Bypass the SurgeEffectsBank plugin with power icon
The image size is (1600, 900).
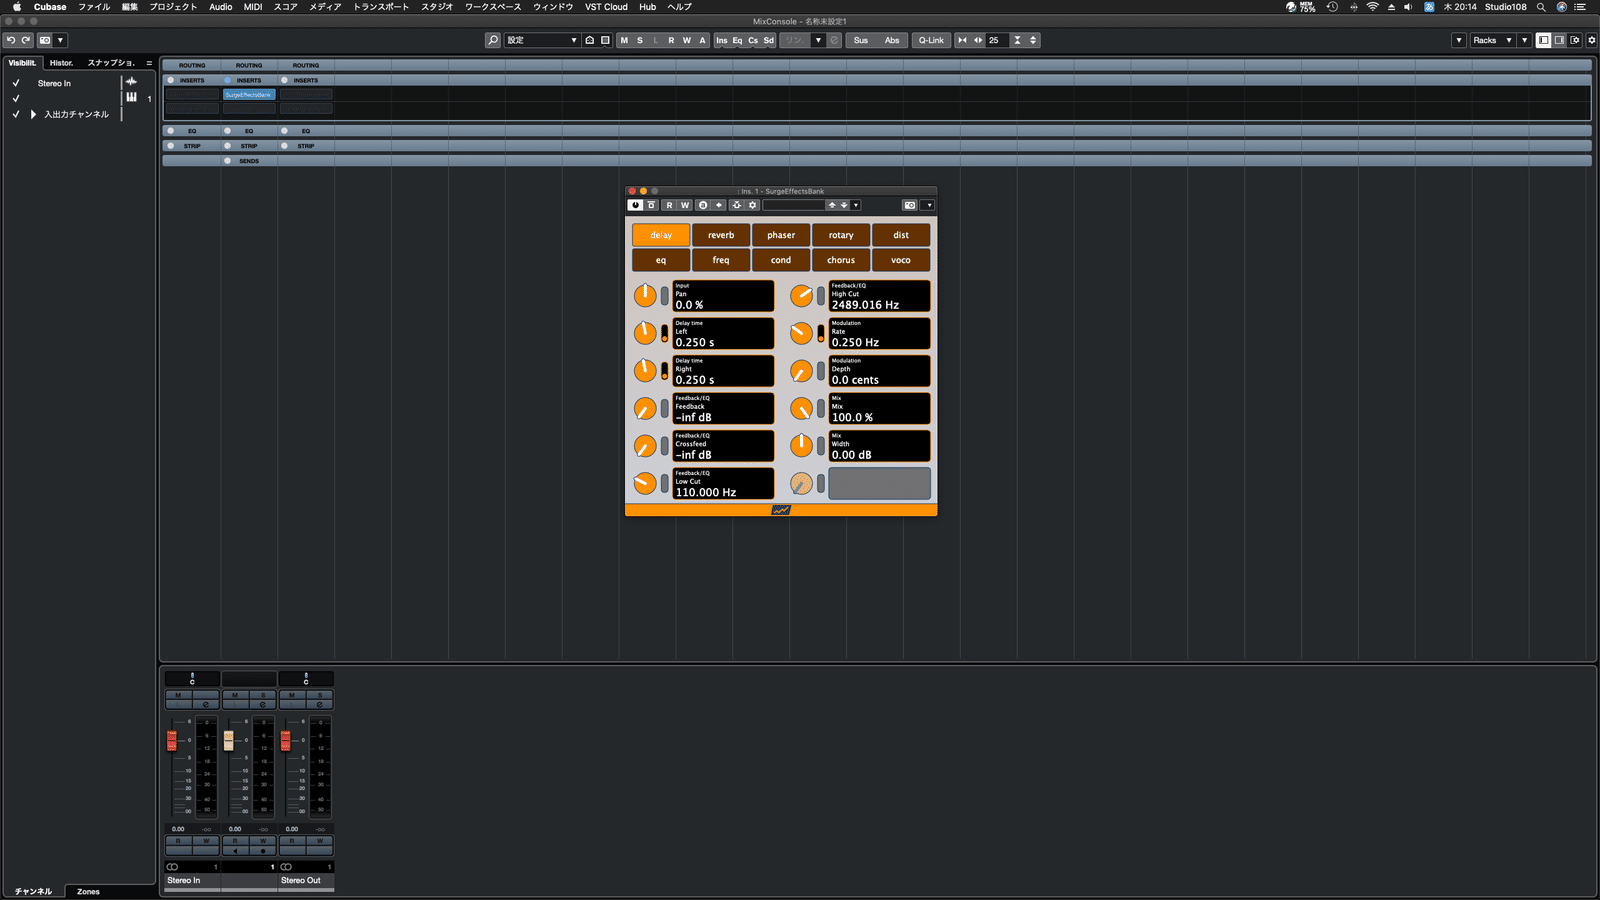(x=637, y=205)
